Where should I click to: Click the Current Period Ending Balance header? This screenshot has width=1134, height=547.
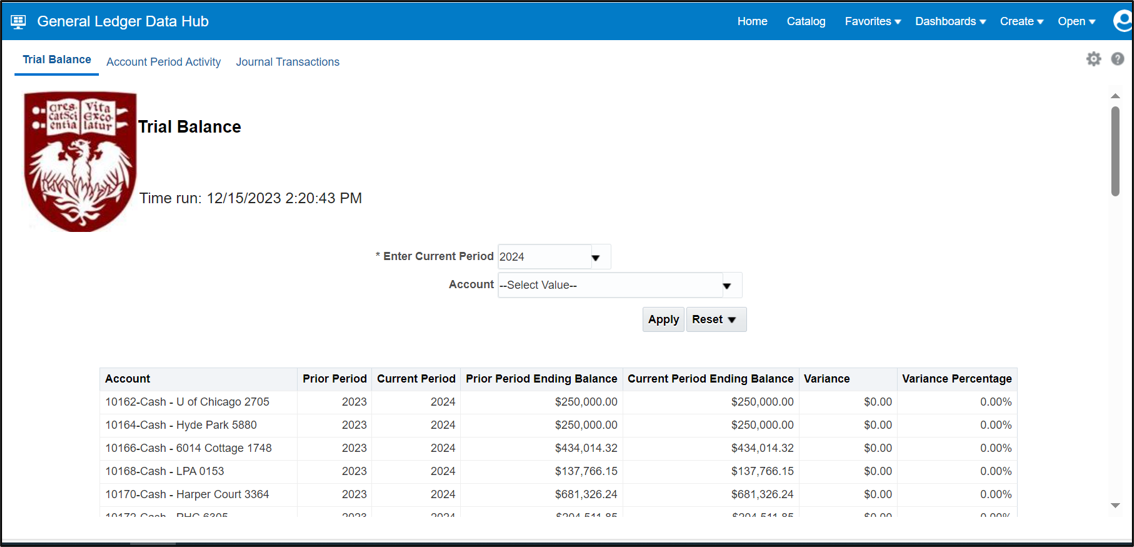pos(711,378)
